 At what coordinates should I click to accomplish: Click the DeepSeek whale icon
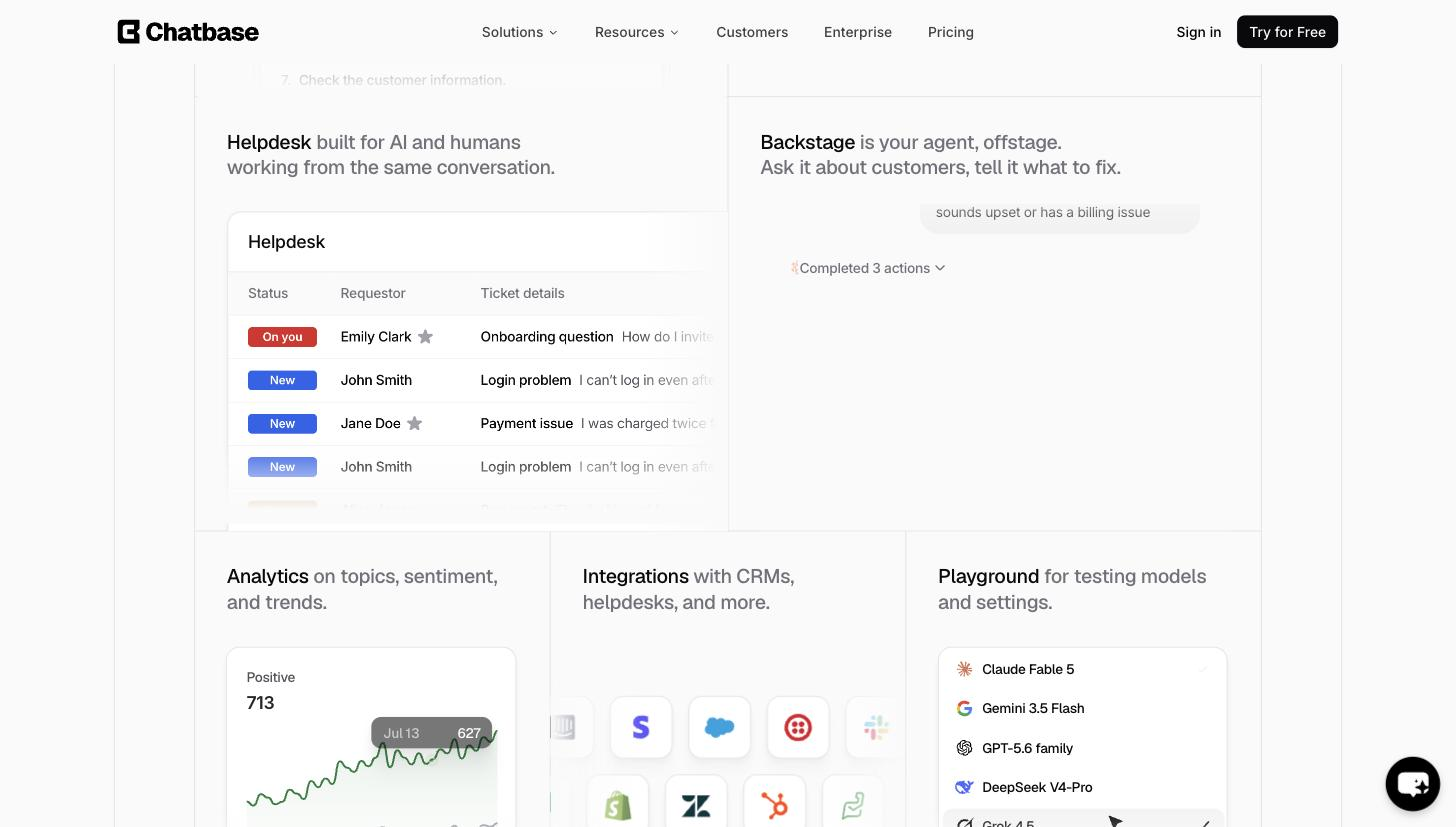pyautogui.click(x=964, y=787)
